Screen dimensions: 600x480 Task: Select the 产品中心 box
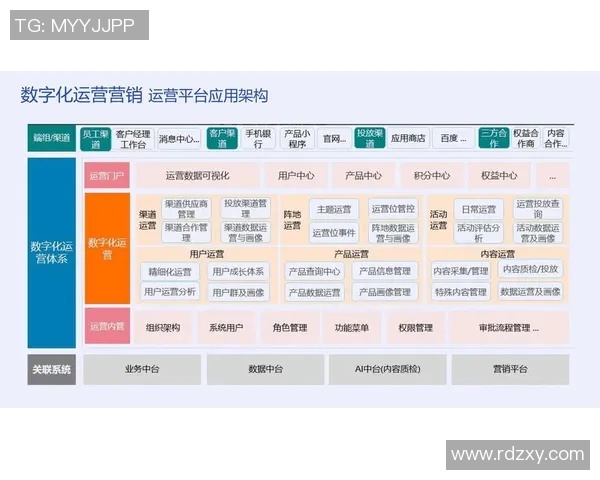point(363,175)
